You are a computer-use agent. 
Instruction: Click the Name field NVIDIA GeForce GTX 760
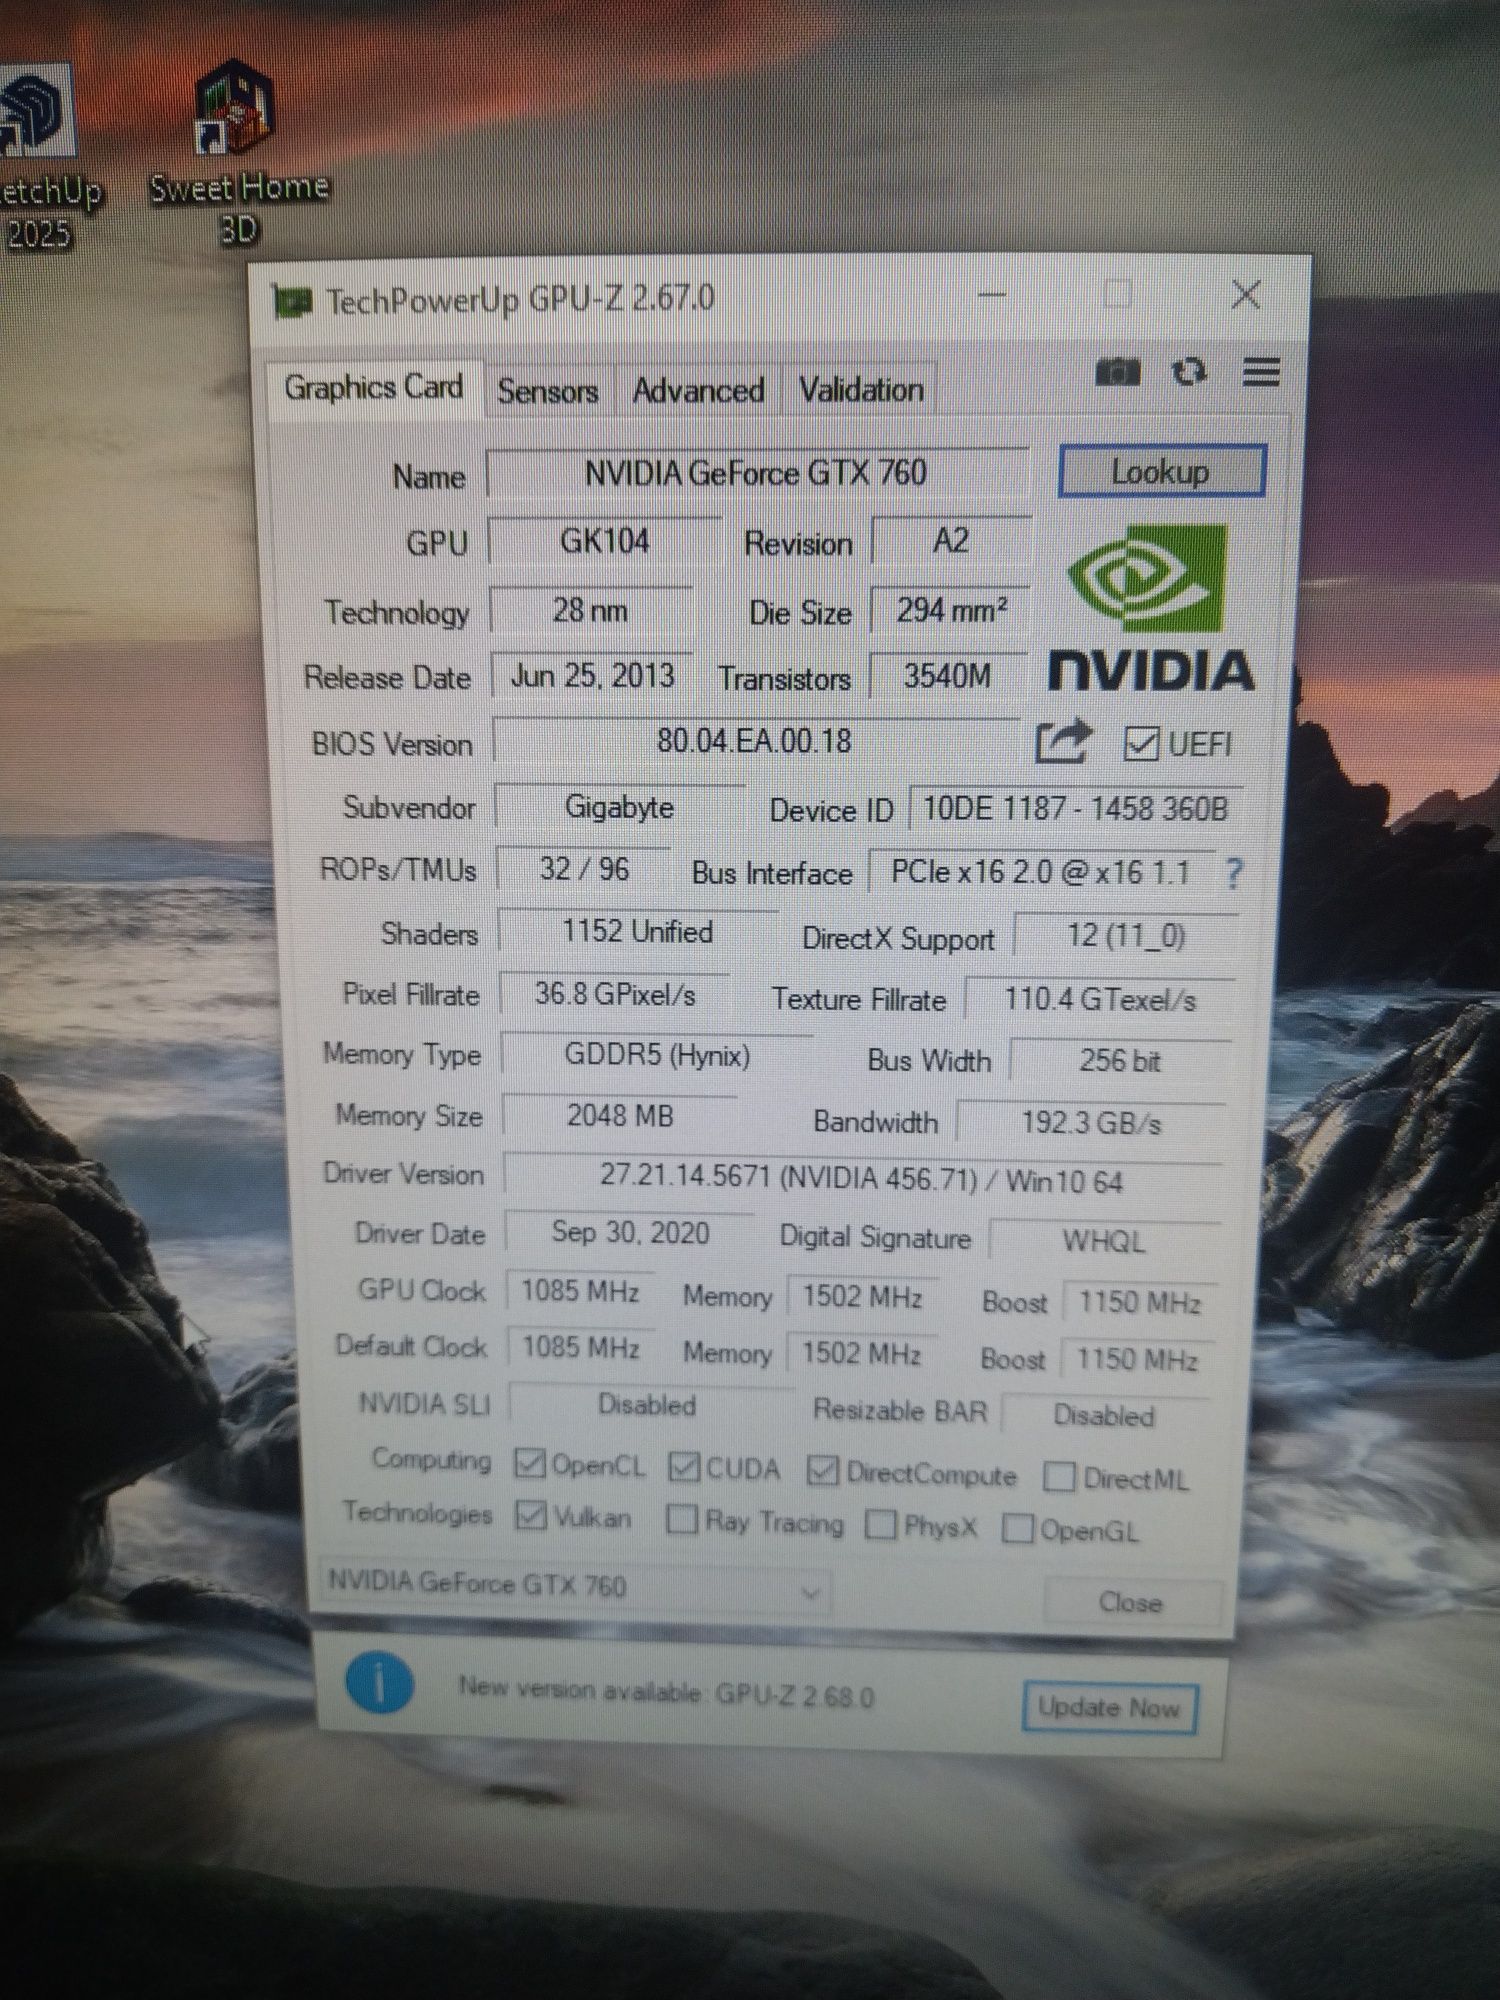757,472
